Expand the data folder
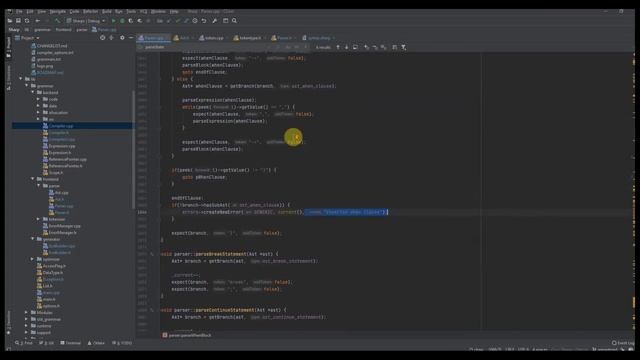640x360 pixels. click(38, 106)
